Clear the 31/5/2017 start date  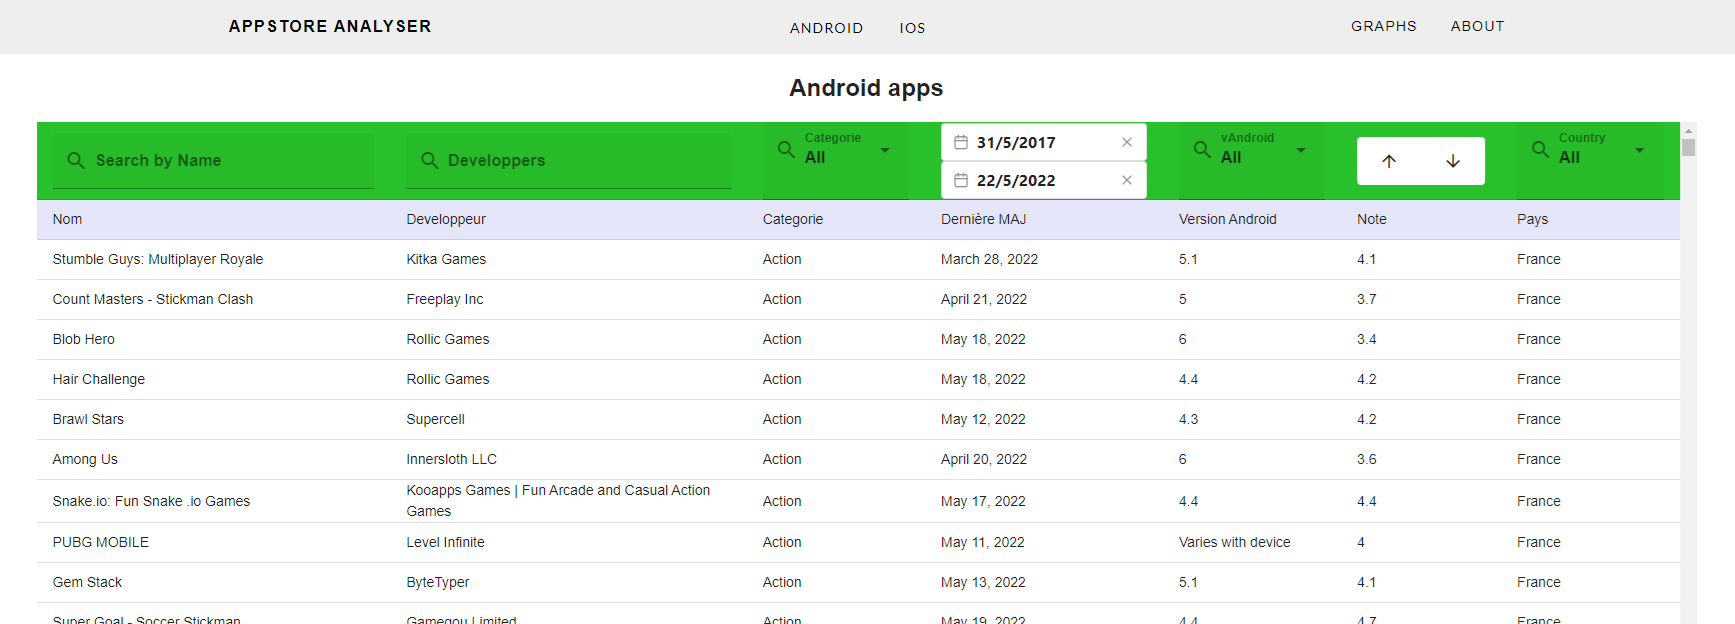1127,142
